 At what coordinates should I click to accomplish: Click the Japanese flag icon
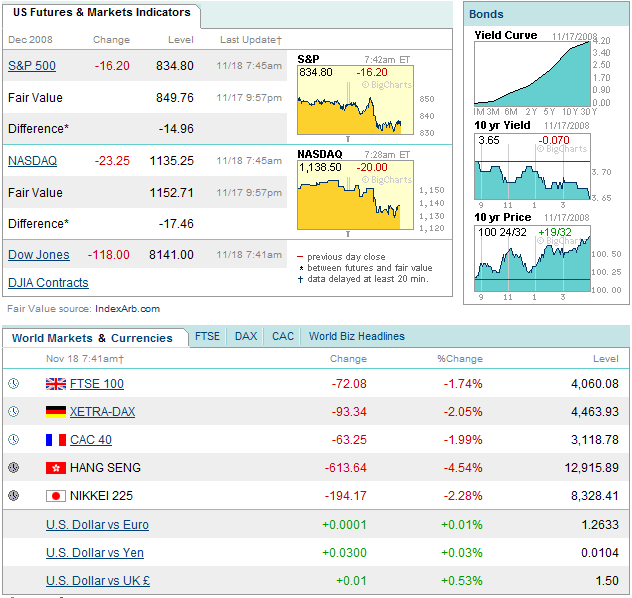[55, 495]
